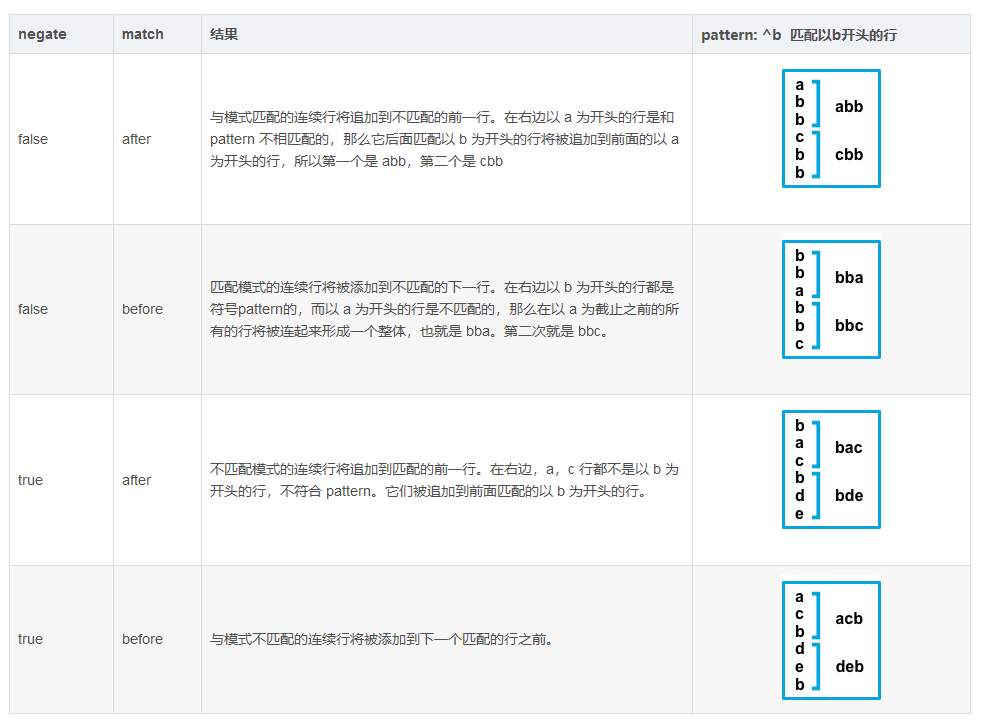Image resolution: width=982 pixels, height=727 pixels.
Task: Open the diagram showing acb and deb
Action: (x=830, y=640)
